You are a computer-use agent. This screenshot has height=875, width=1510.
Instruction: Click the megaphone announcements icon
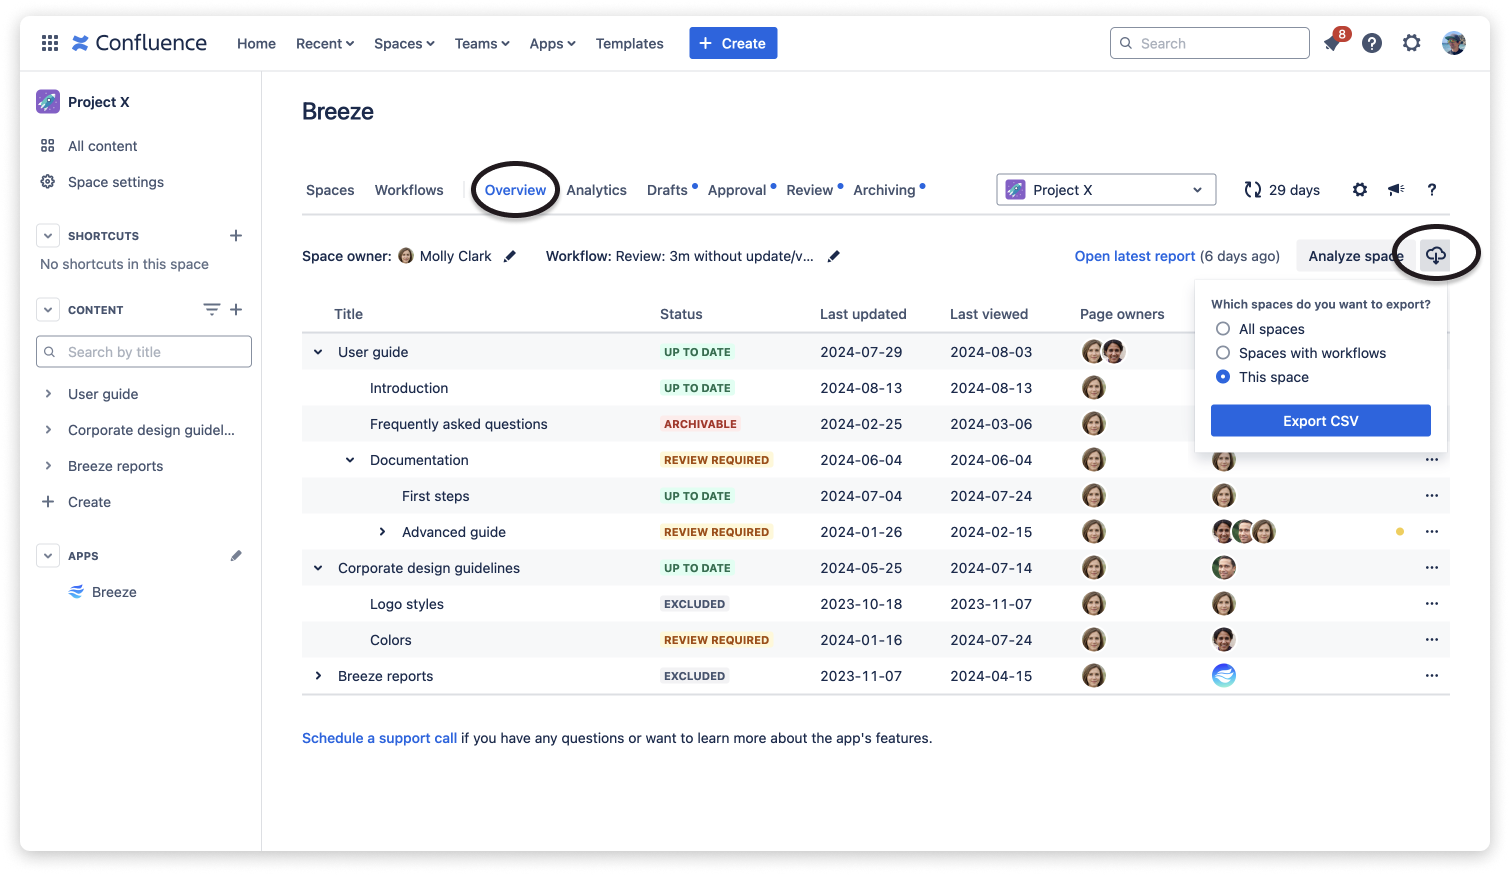click(1396, 190)
